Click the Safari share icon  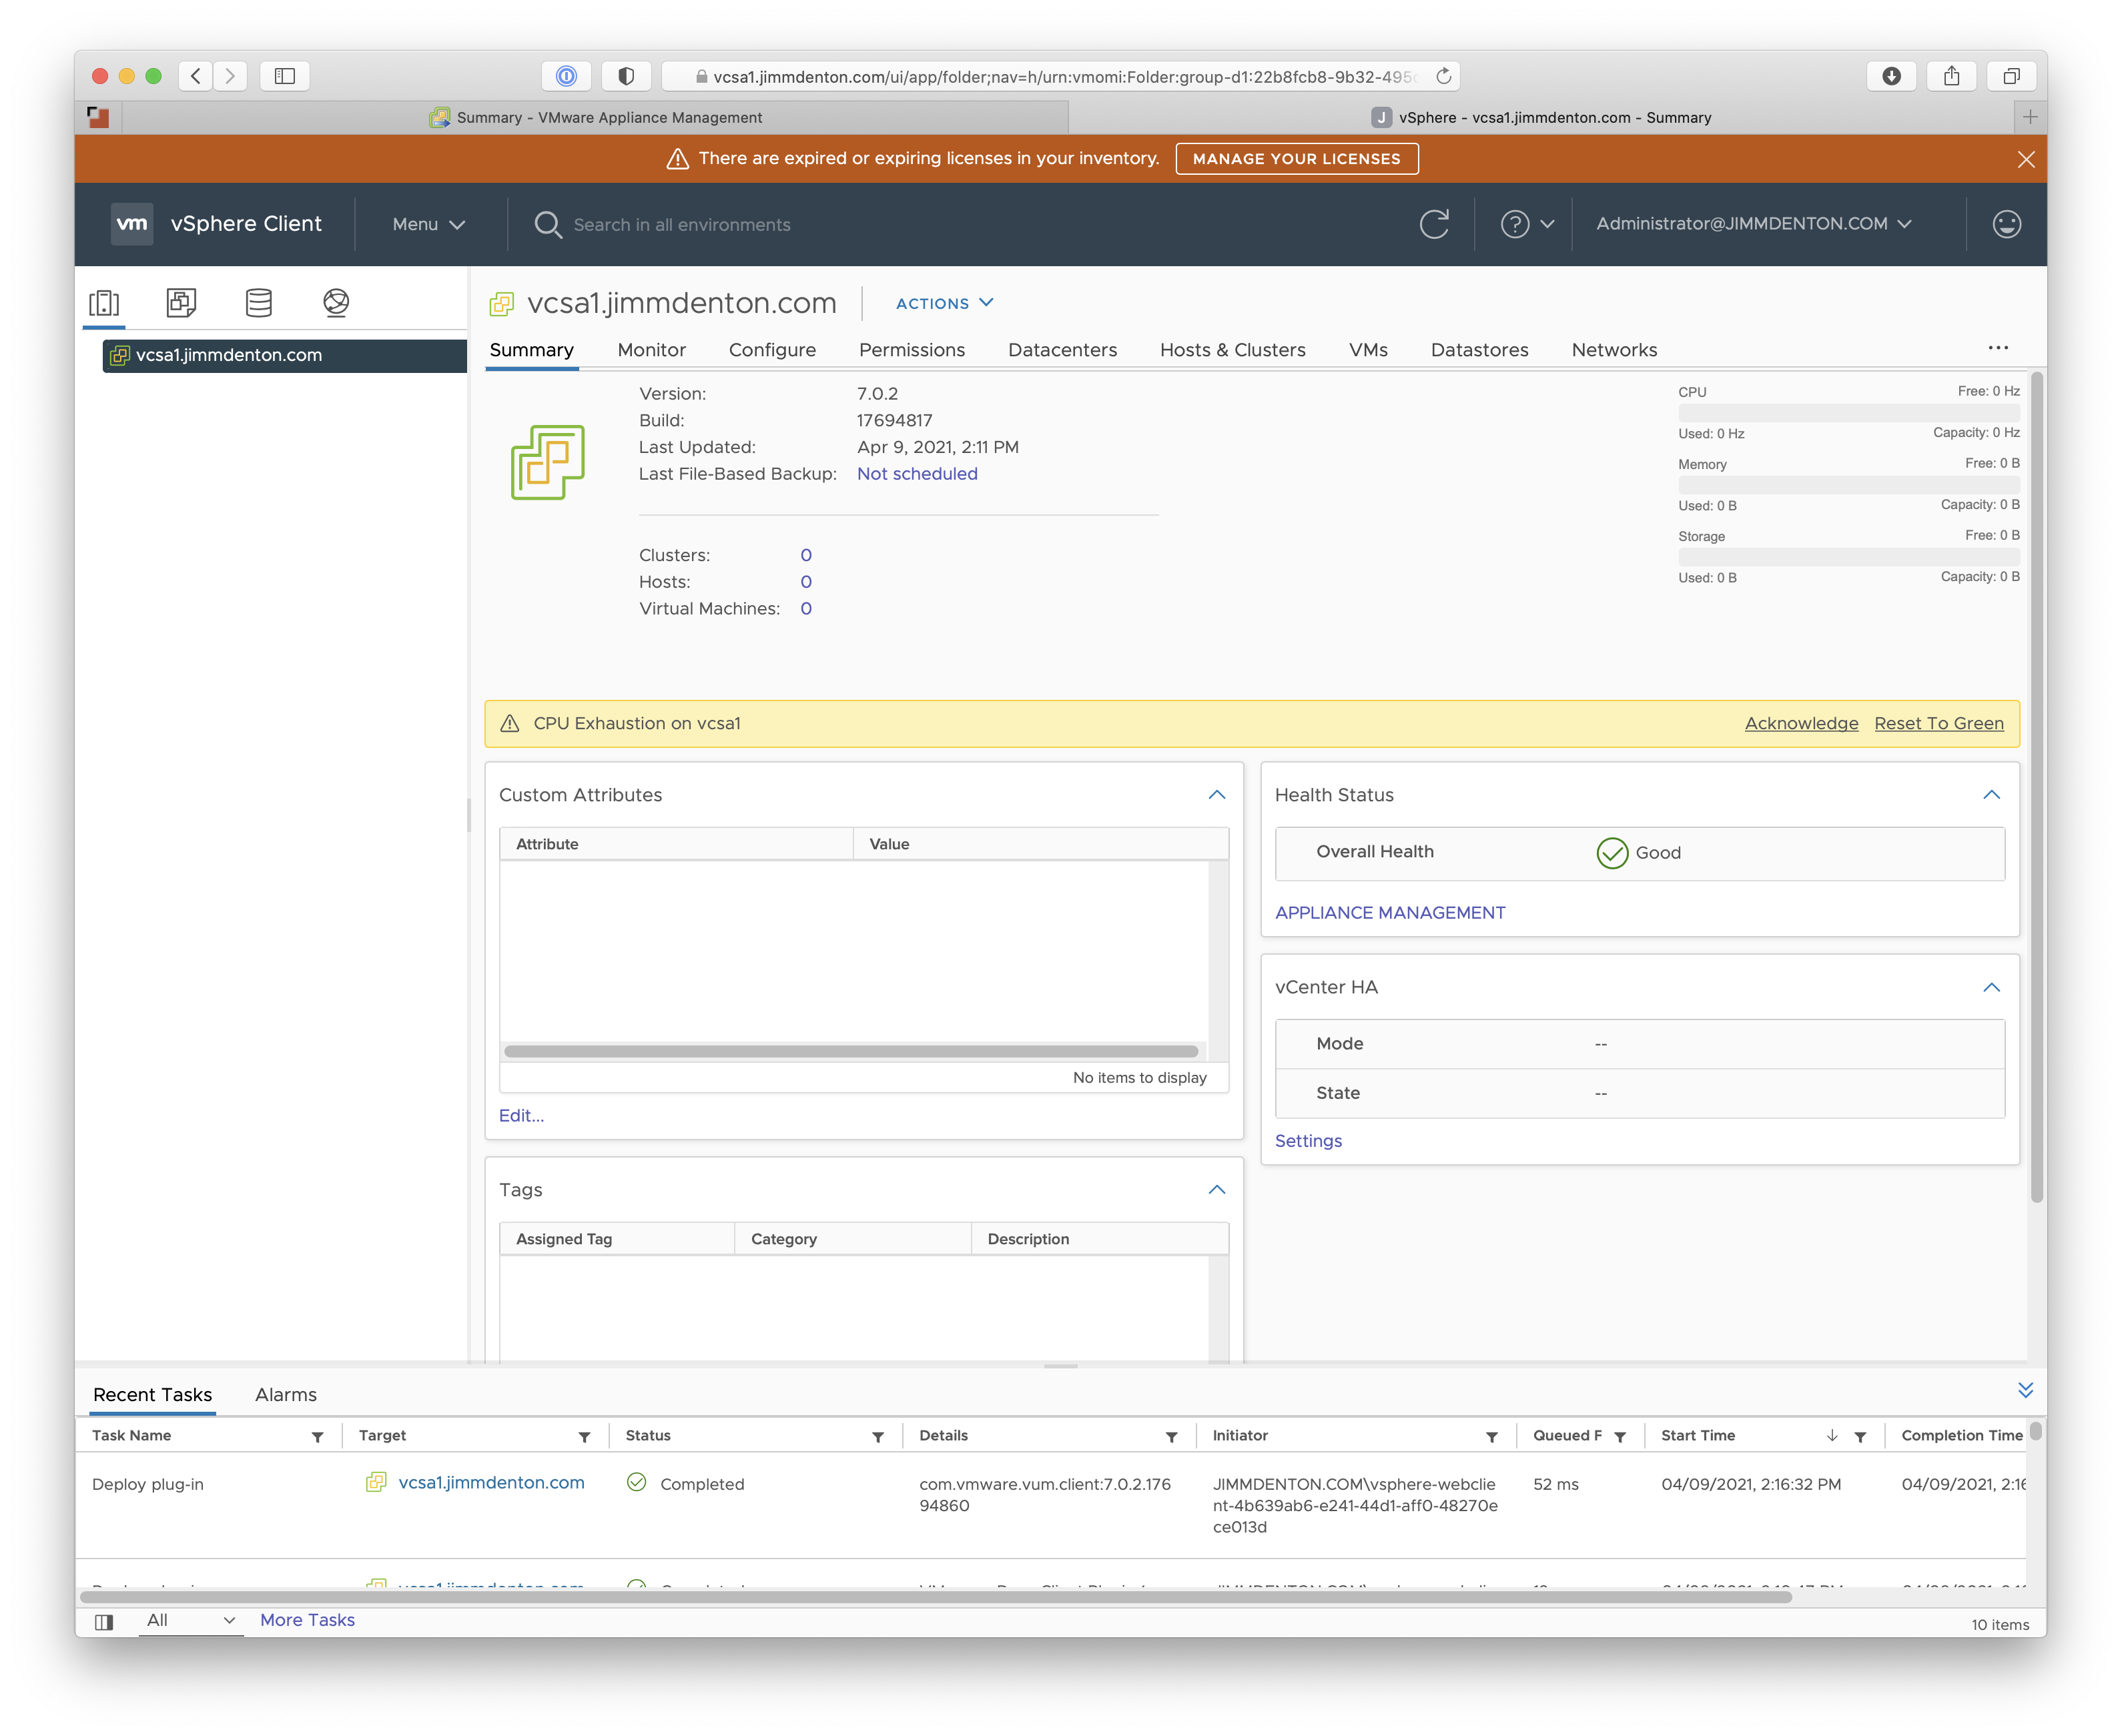1951,76
